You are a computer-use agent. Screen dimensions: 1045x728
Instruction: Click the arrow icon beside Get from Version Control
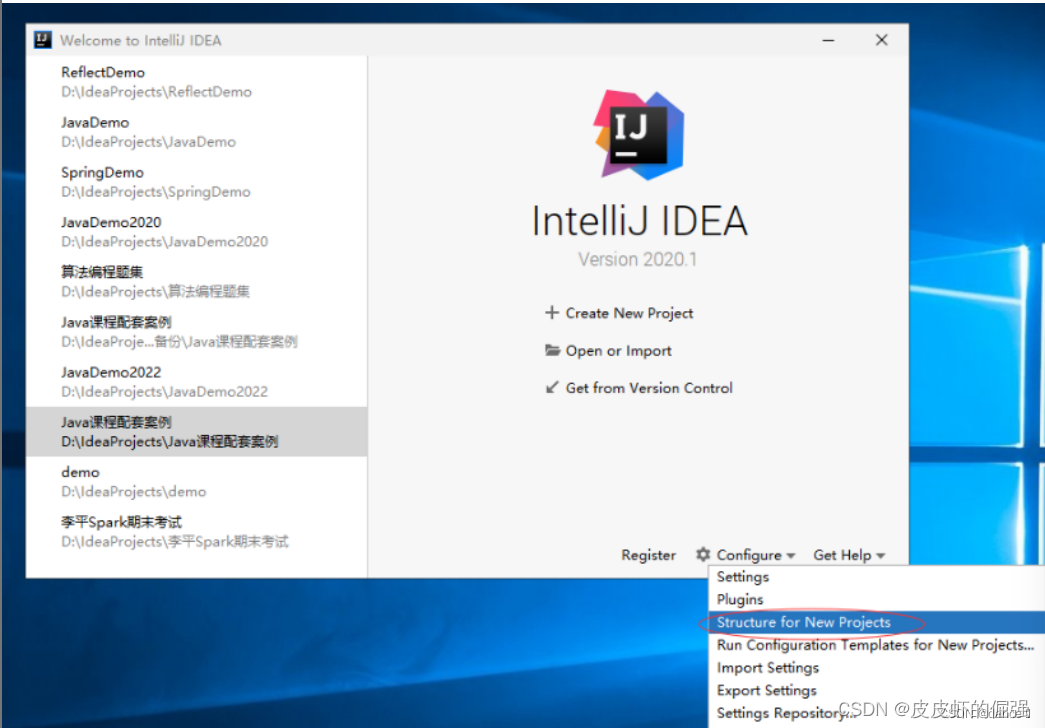pyautogui.click(x=552, y=387)
